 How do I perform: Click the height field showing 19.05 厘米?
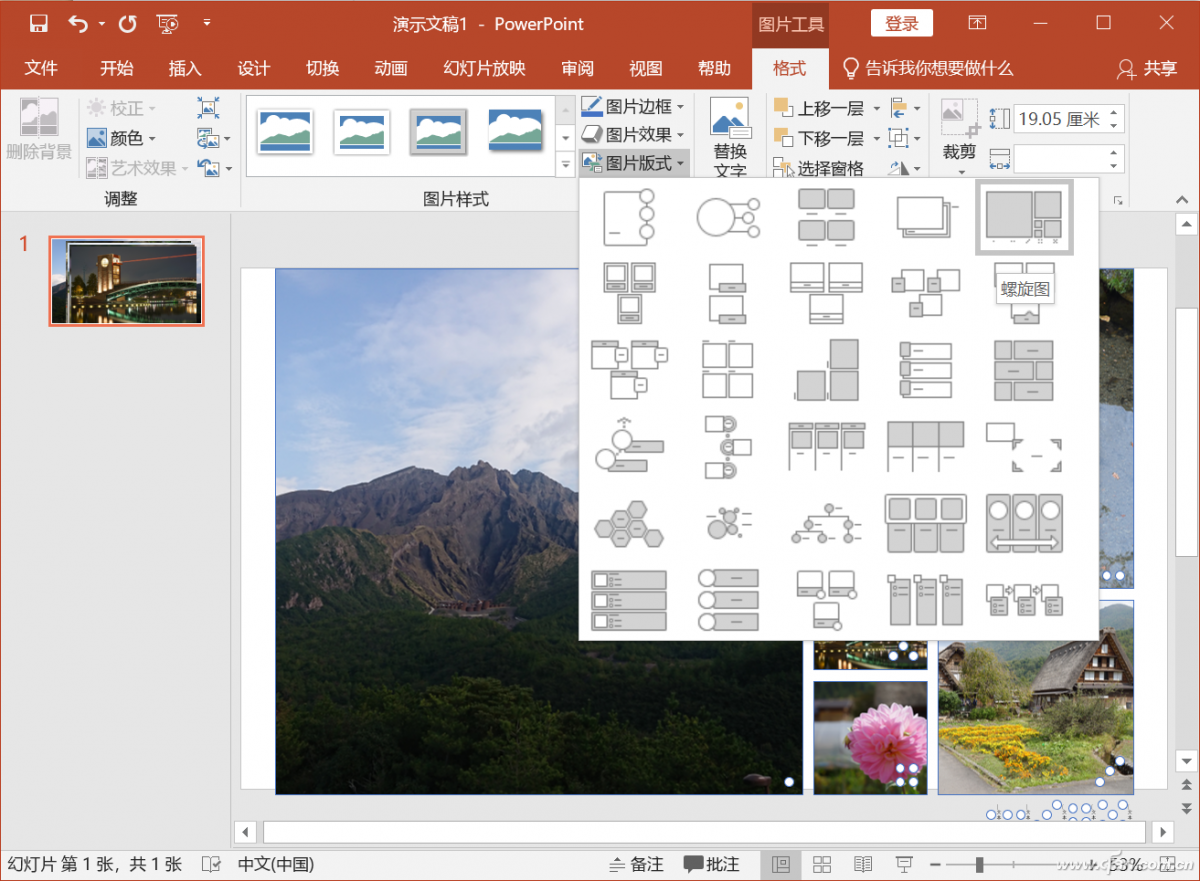(1057, 119)
